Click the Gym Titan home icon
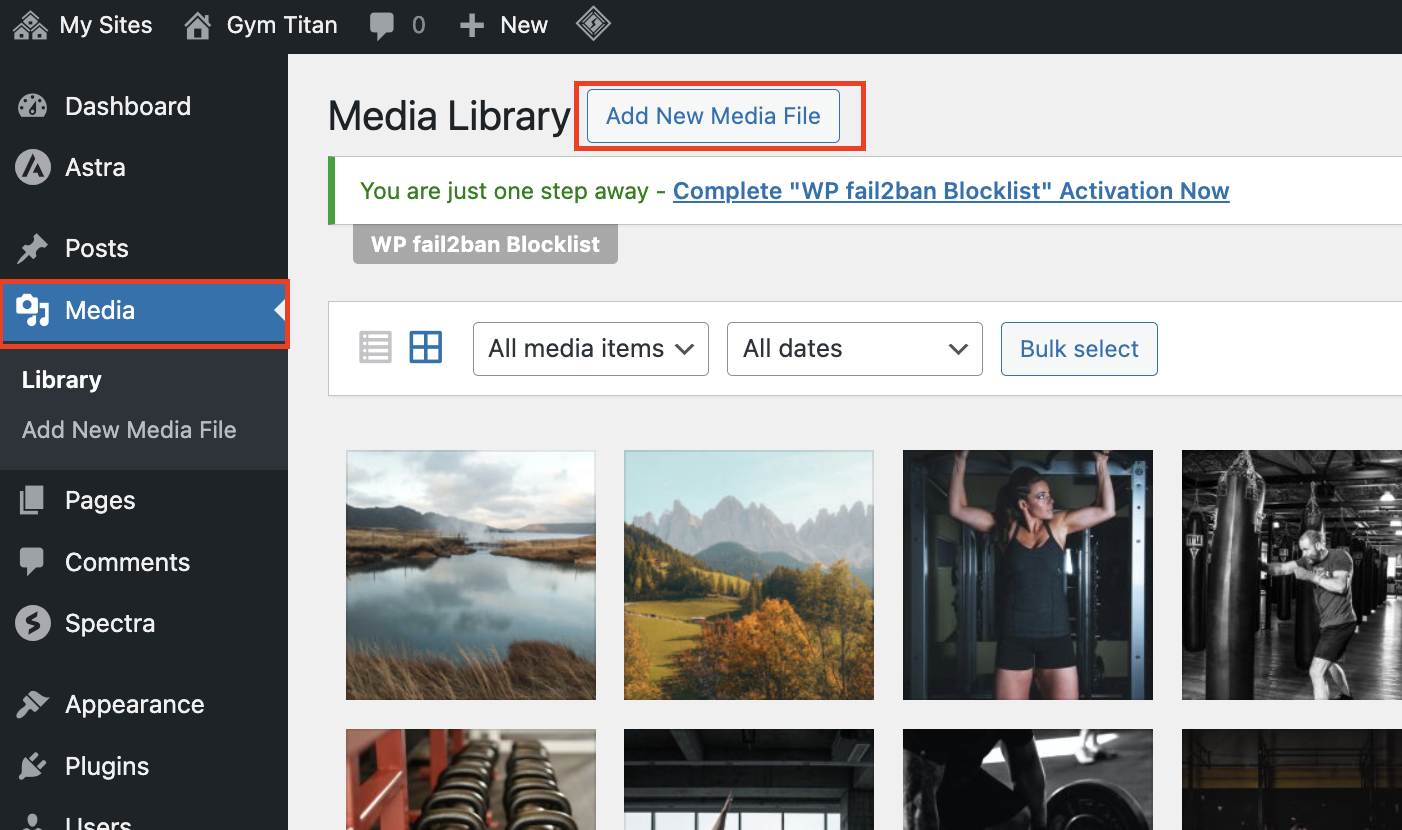Viewport: 1402px width, 830px height. tap(198, 25)
